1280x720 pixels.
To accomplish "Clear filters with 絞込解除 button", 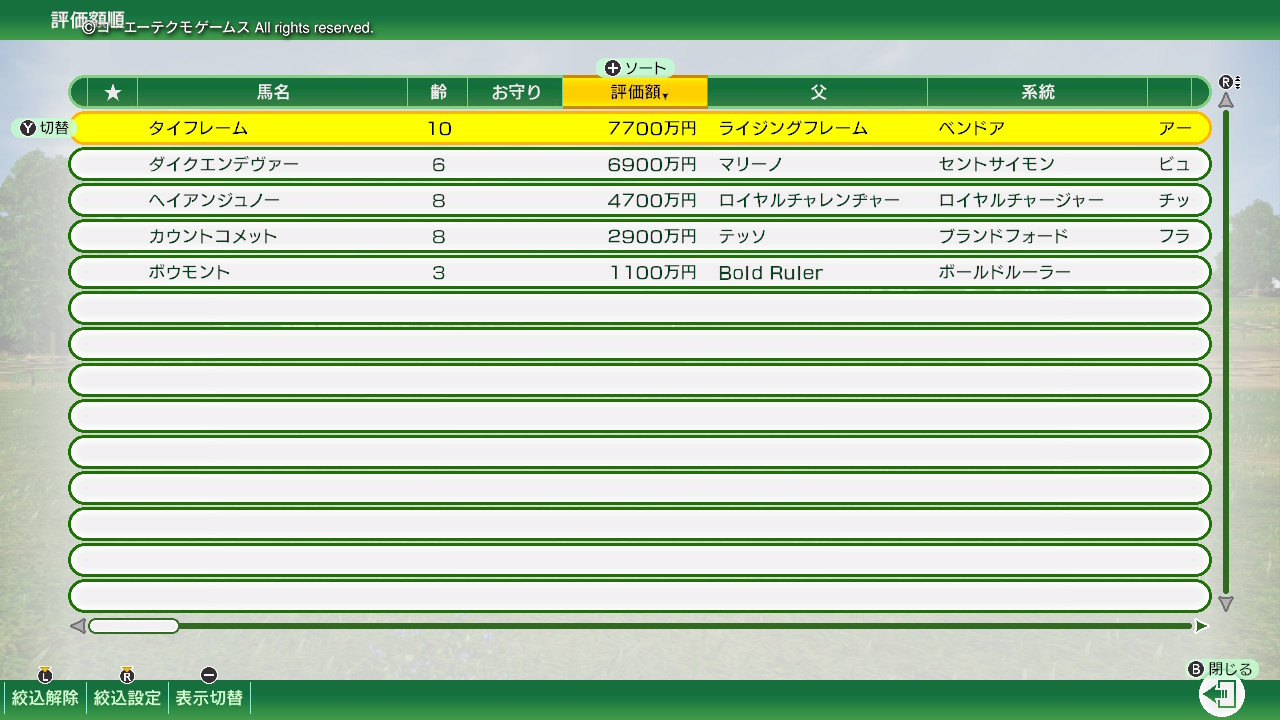I will tap(45, 698).
